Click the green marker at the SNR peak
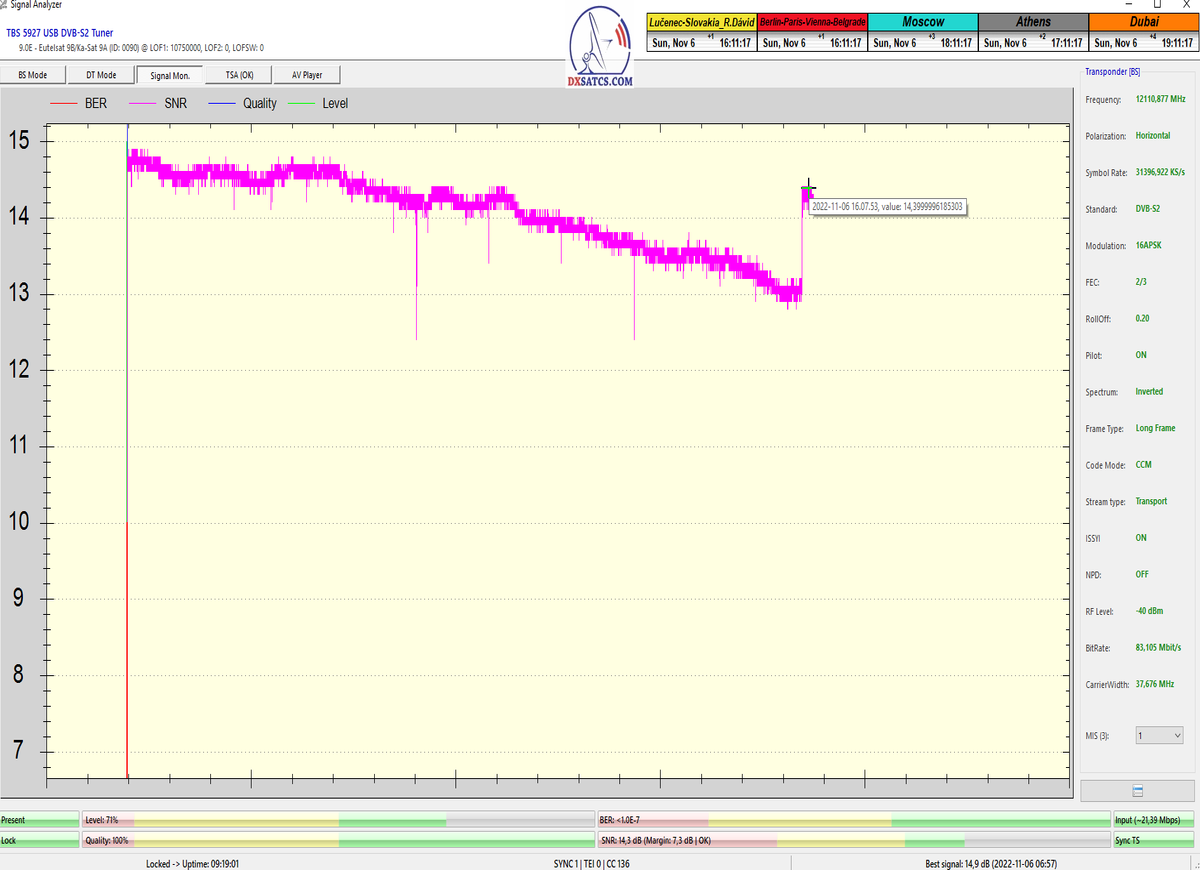 point(807,189)
